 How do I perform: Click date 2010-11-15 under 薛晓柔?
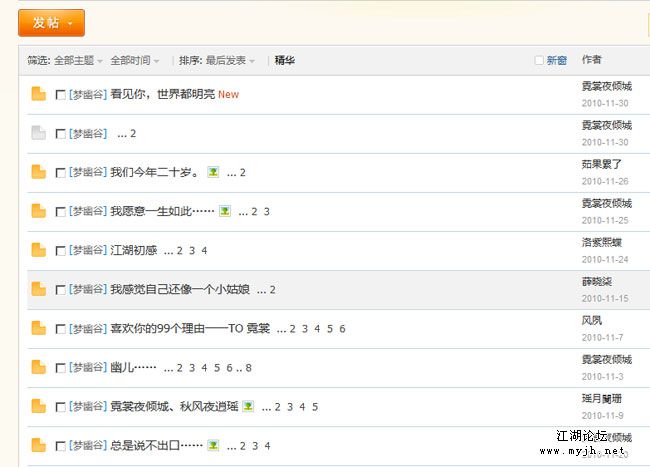tap(605, 298)
